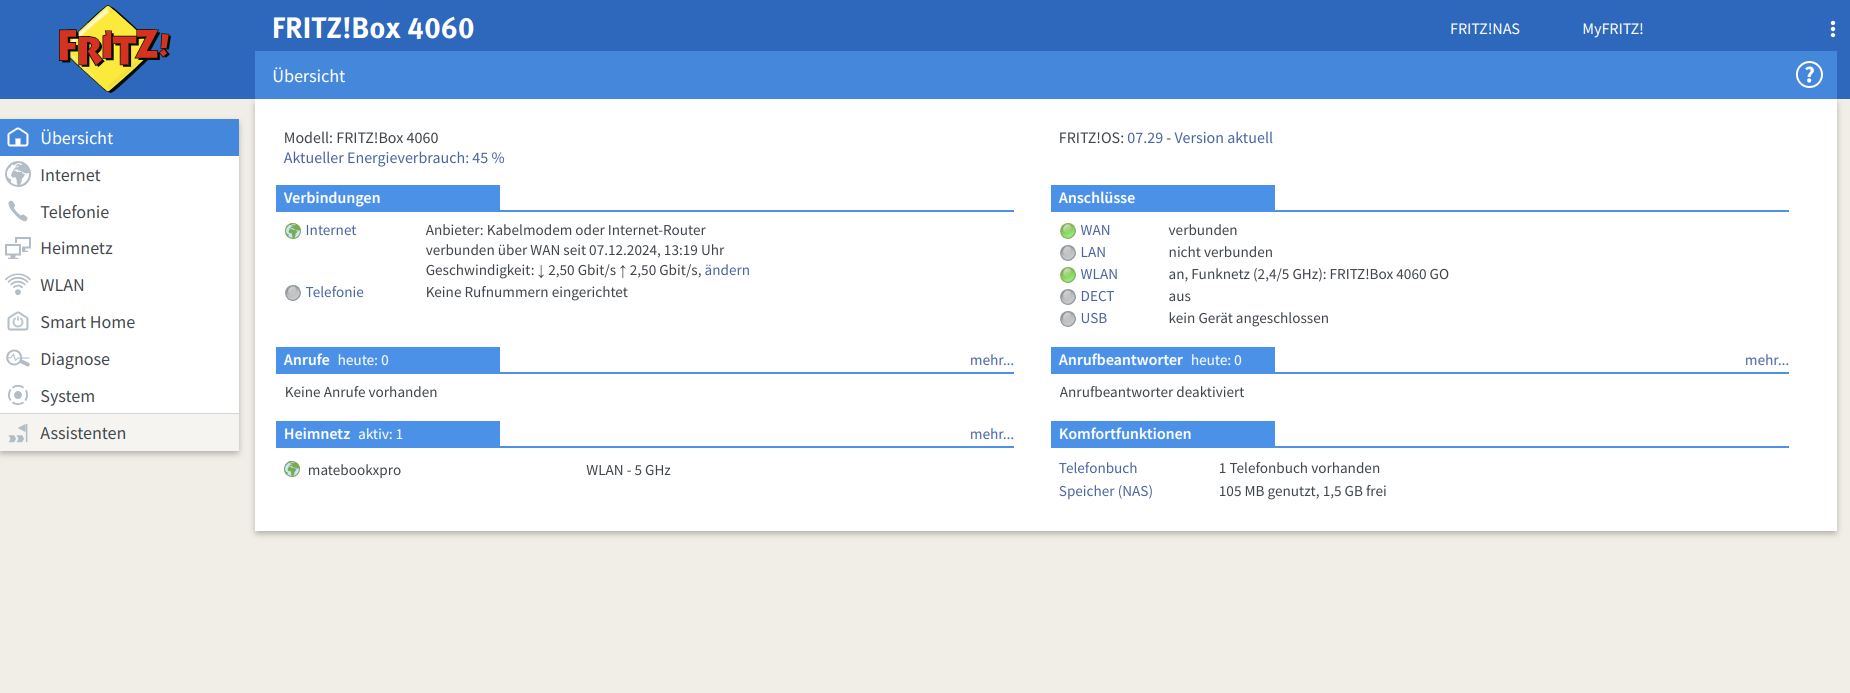
Task: Open the three-dot options menu
Action: [x=1832, y=29]
